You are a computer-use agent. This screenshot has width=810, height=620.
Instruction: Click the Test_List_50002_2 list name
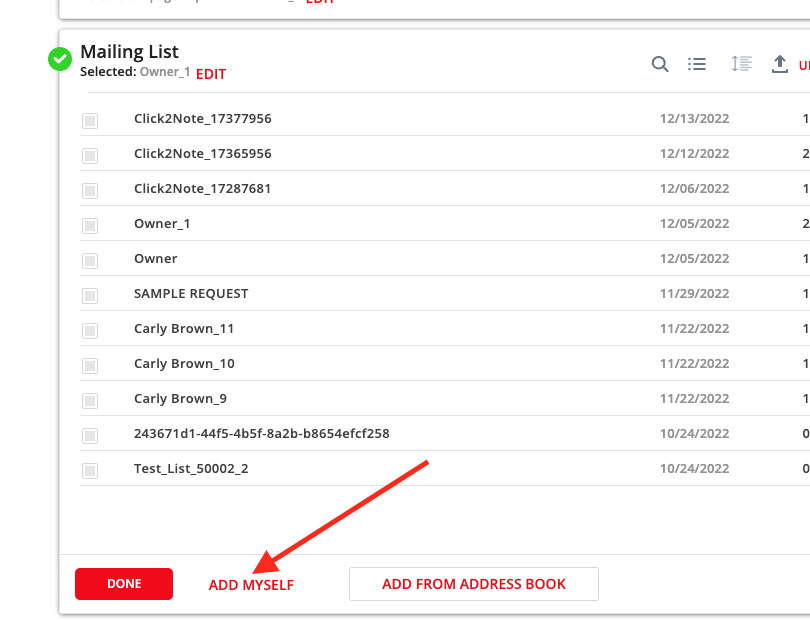tap(191, 469)
